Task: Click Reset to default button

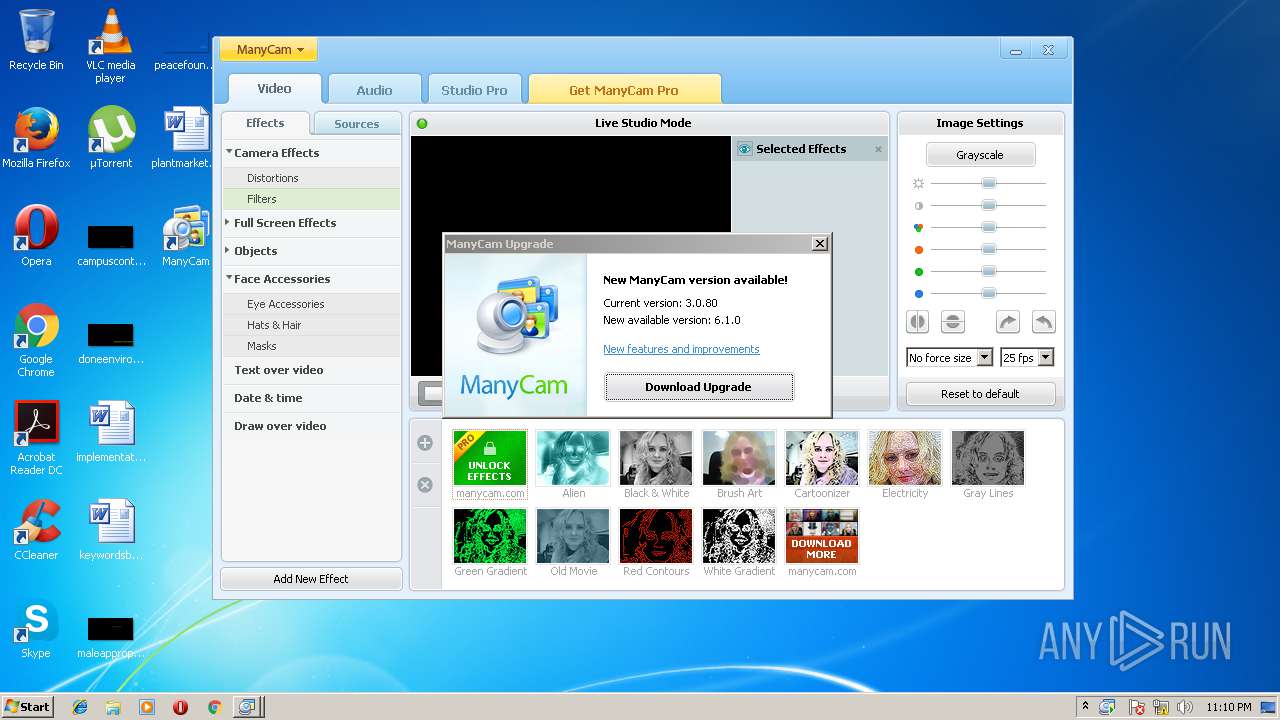Action: pos(980,394)
